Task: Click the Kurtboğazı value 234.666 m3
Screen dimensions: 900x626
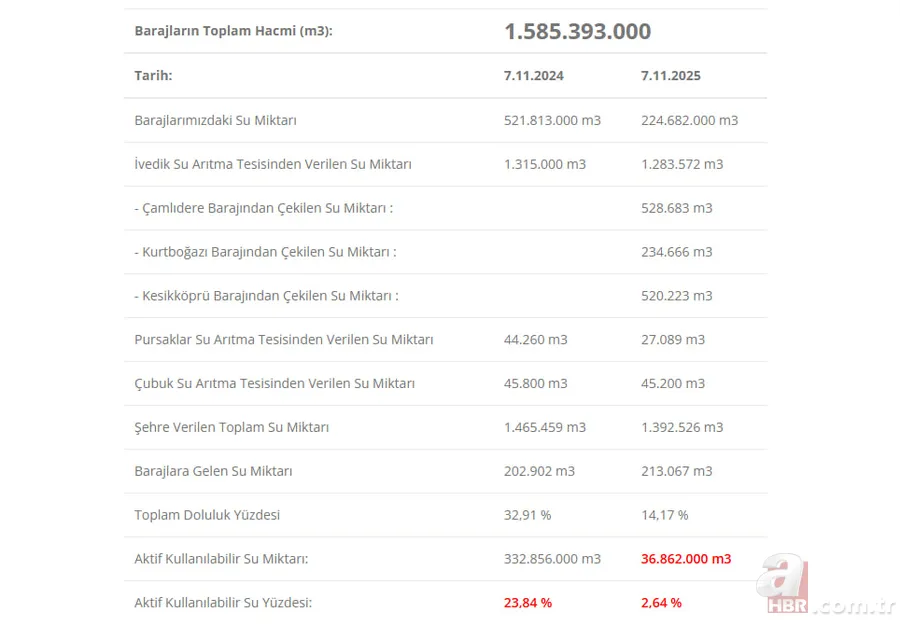Action: pos(676,252)
